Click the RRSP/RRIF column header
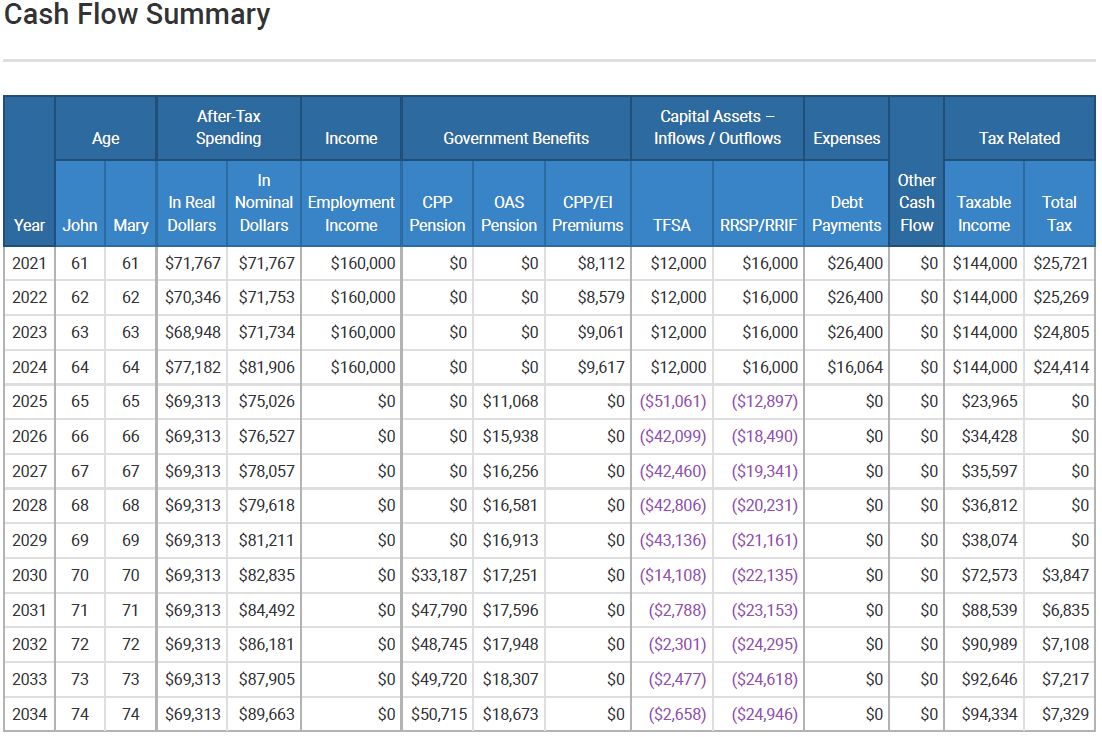1102x737 pixels. pyautogui.click(x=758, y=225)
